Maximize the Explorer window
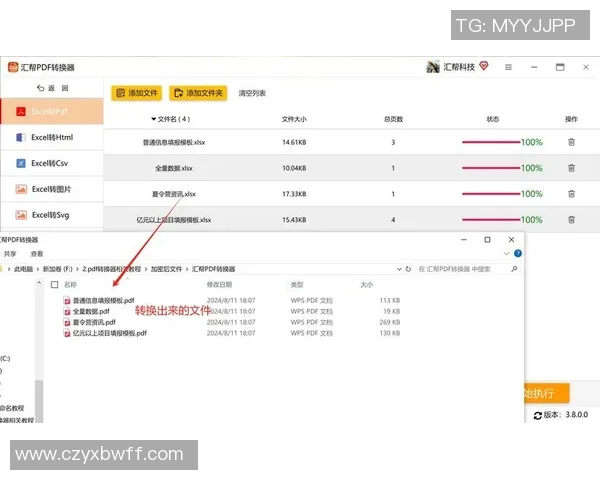The image size is (600, 480). coord(487,240)
